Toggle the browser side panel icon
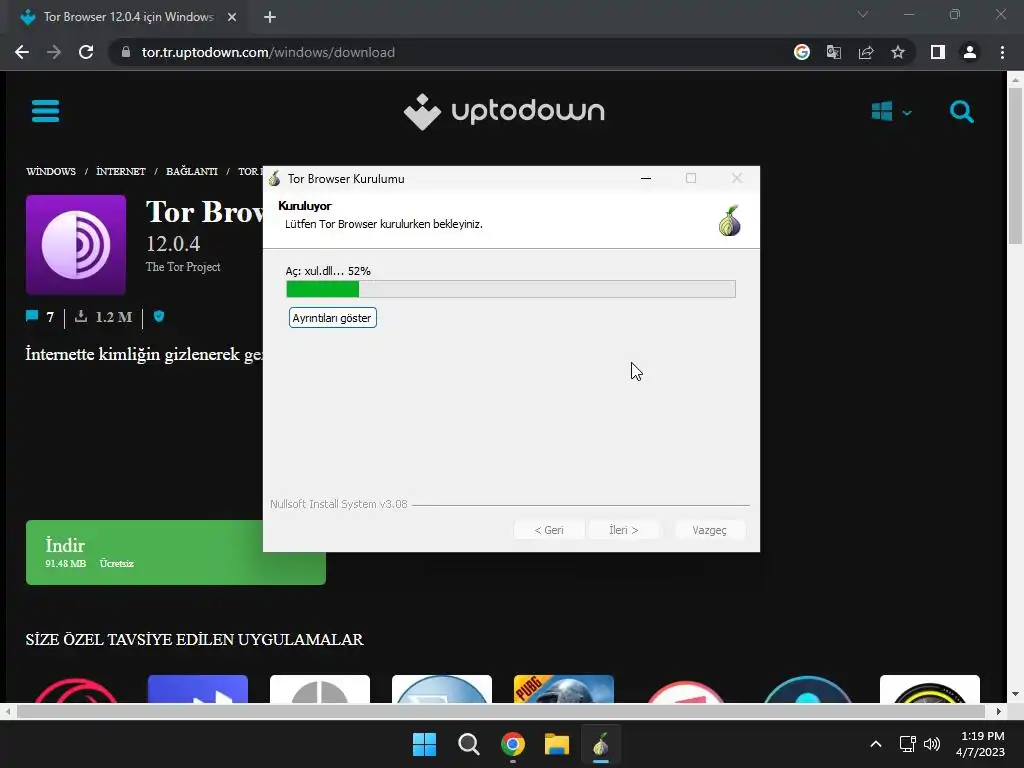Image resolution: width=1024 pixels, height=768 pixels. (x=938, y=52)
